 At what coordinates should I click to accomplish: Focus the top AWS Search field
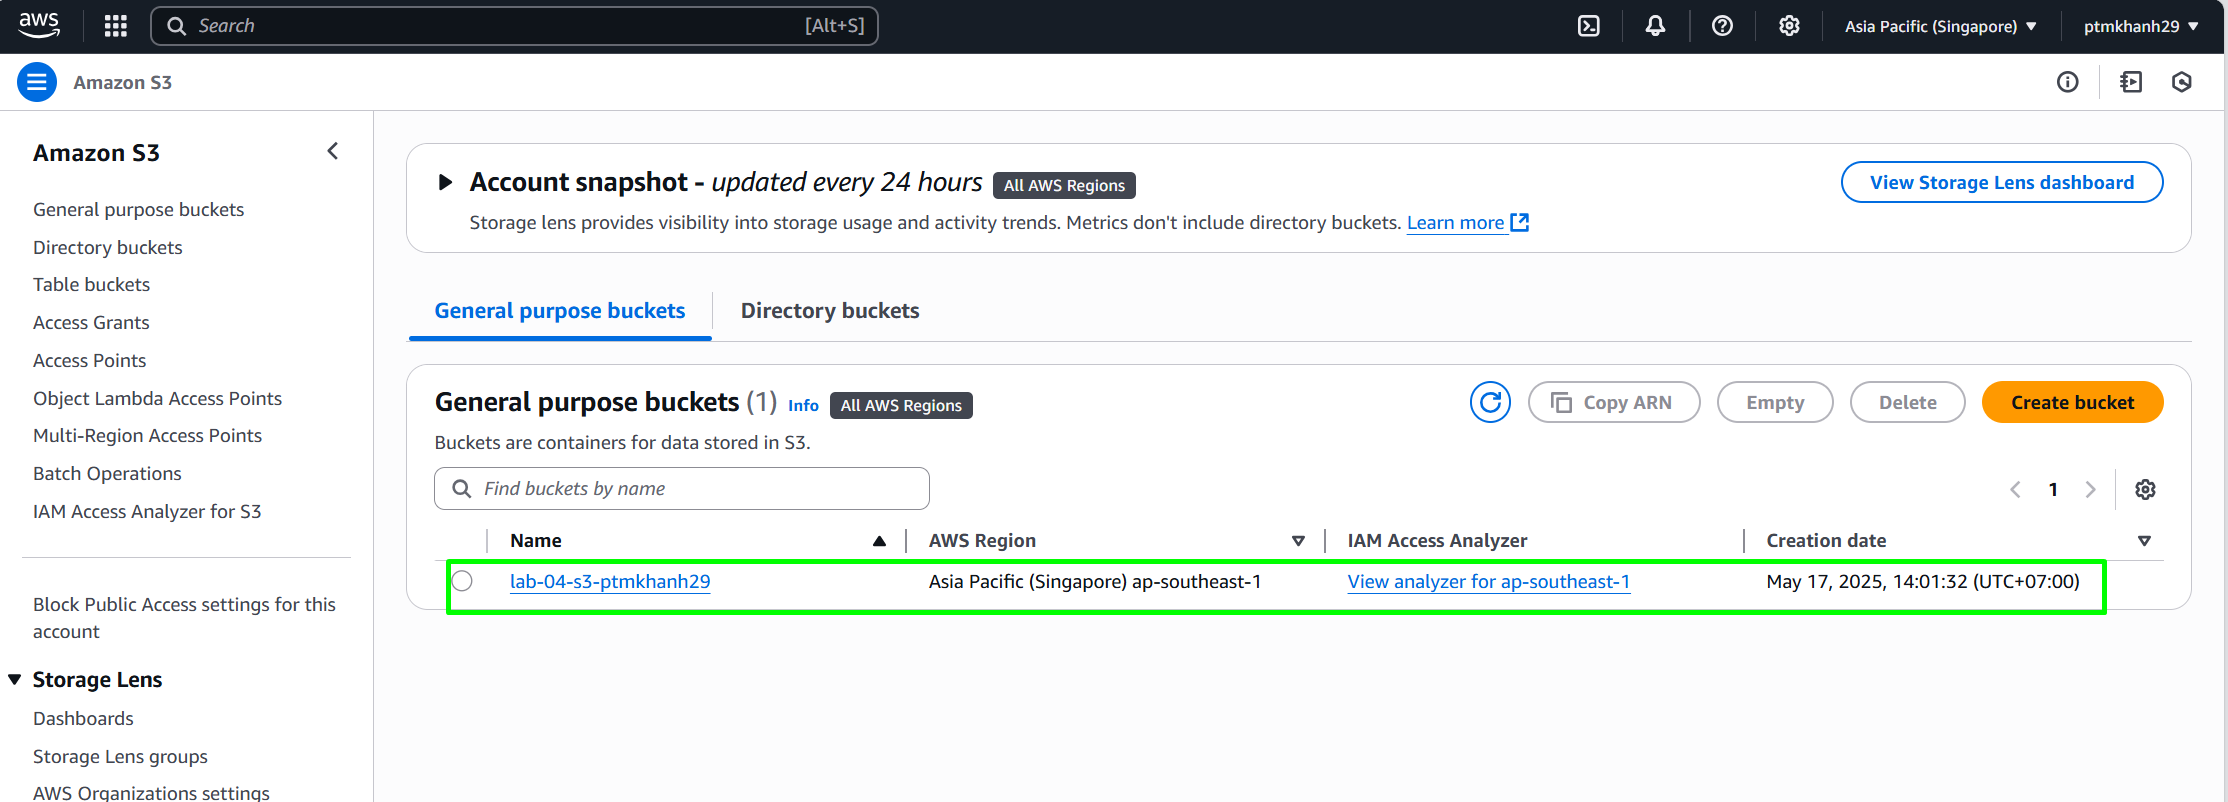click(x=514, y=26)
